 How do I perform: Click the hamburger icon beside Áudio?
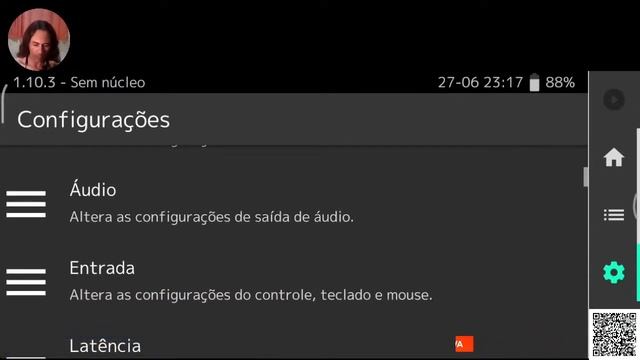(x=26, y=204)
